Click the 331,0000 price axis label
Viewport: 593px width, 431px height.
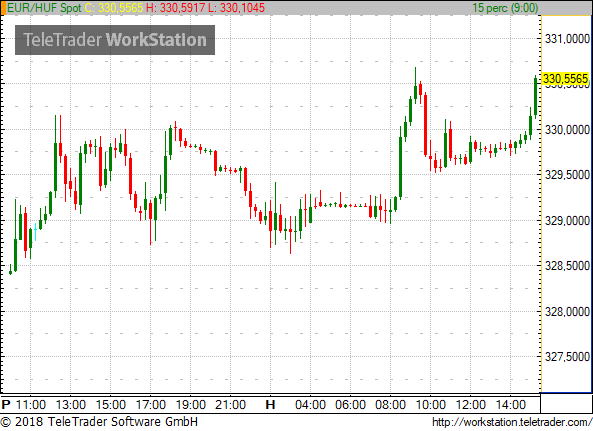pos(567,39)
